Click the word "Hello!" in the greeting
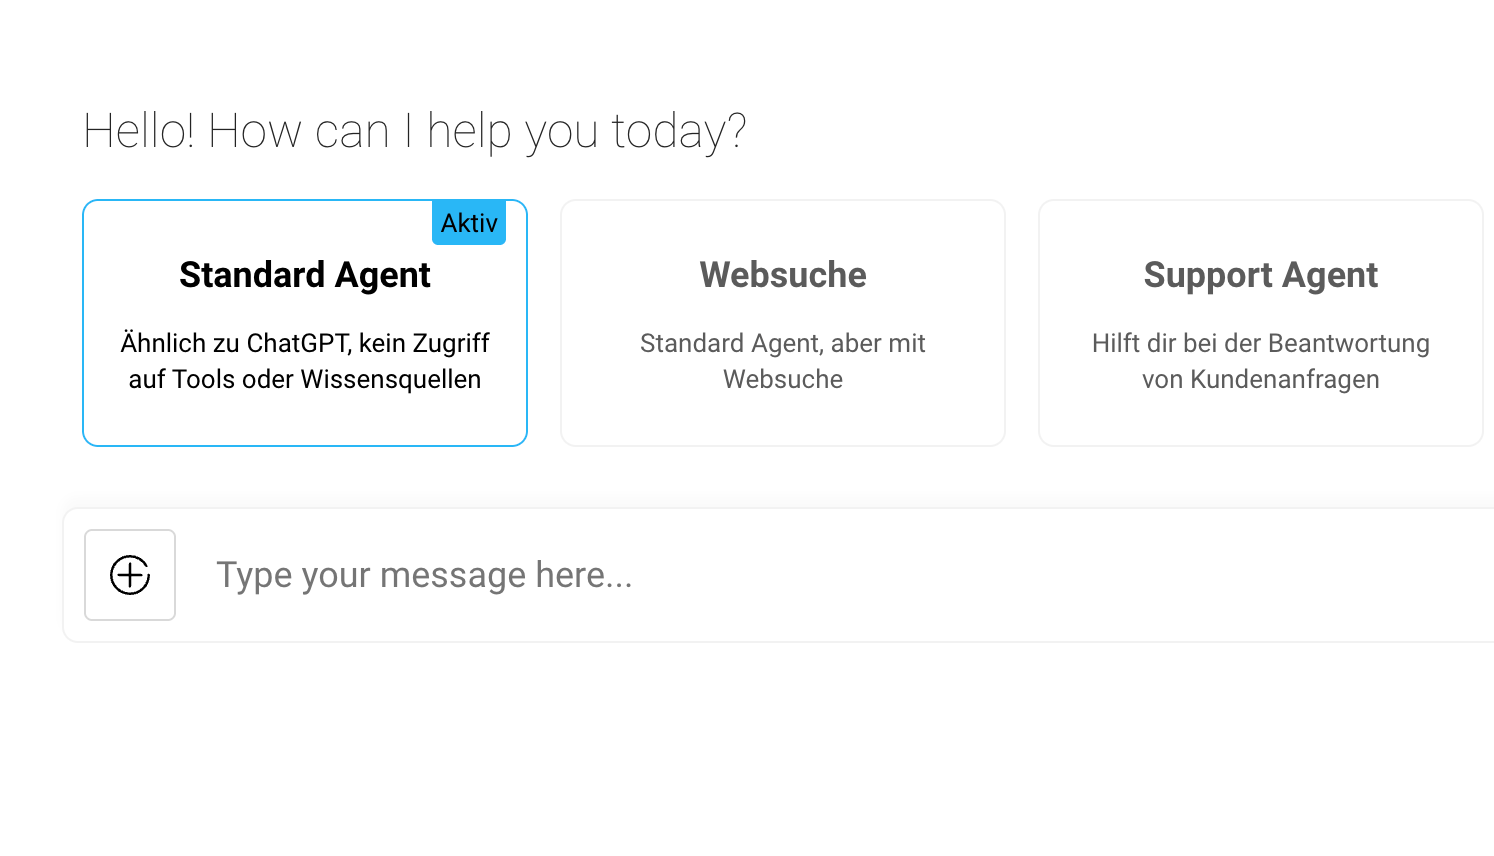1494x856 pixels. tap(139, 131)
